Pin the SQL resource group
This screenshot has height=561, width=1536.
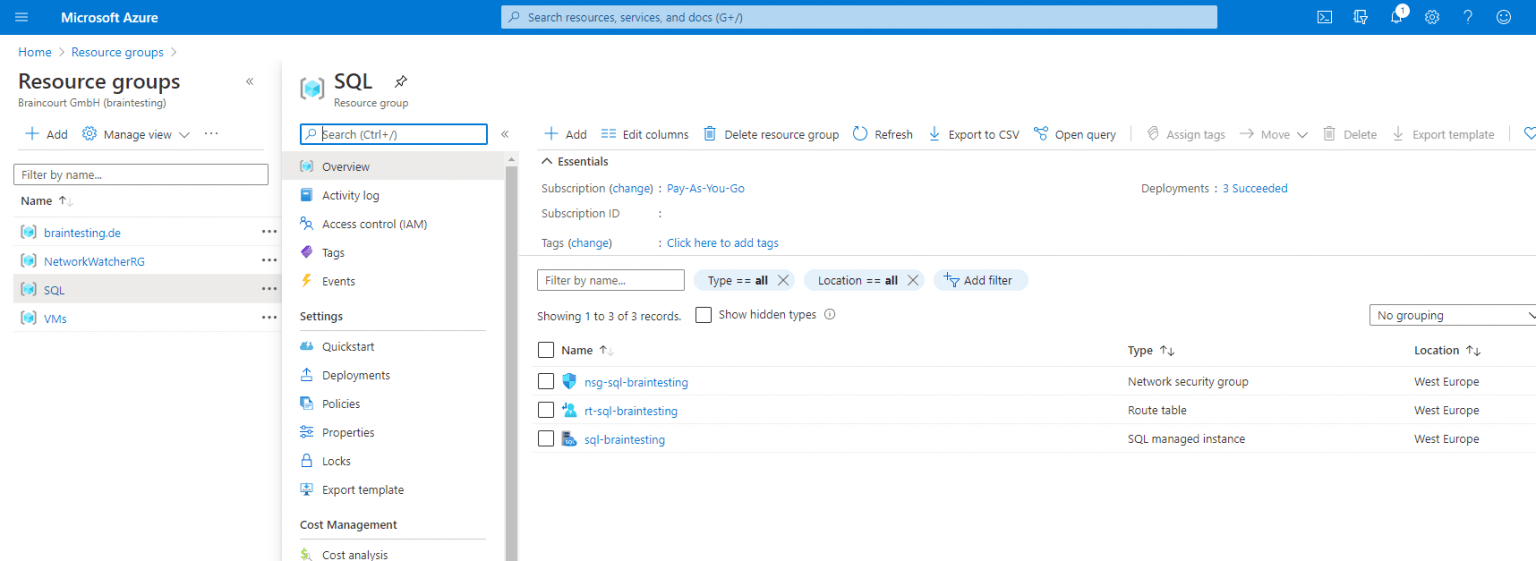[x=401, y=81]
